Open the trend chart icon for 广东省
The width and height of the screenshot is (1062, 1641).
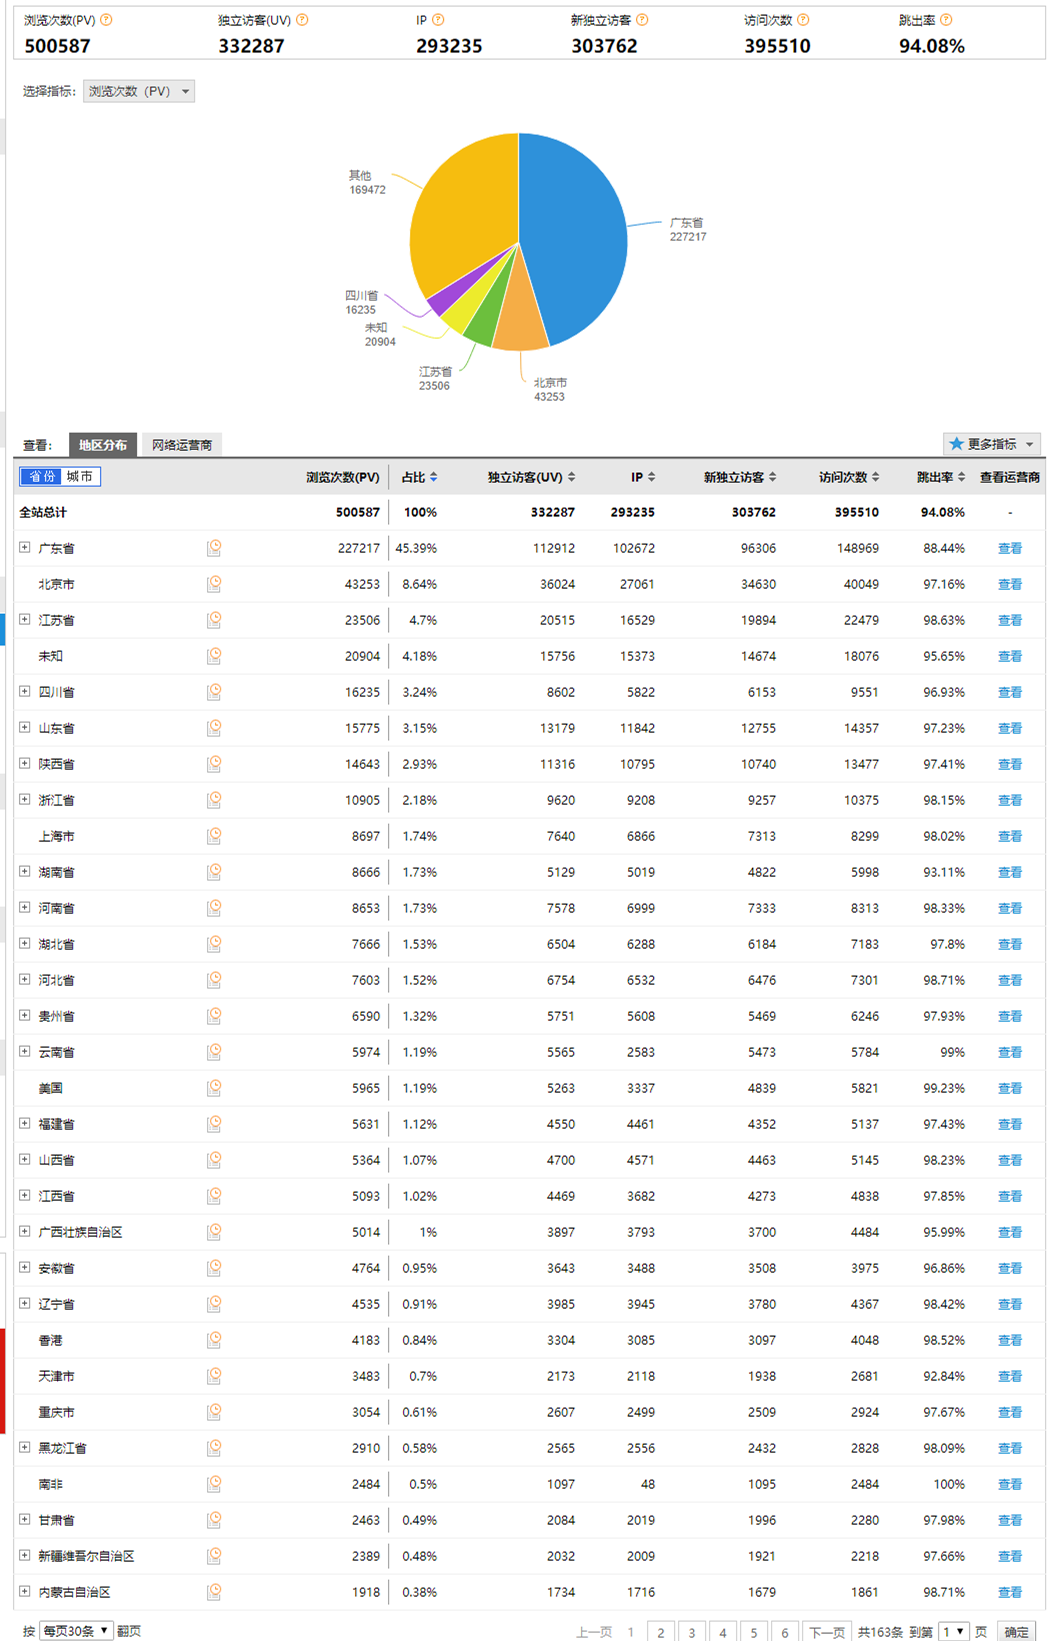[214, 548]
